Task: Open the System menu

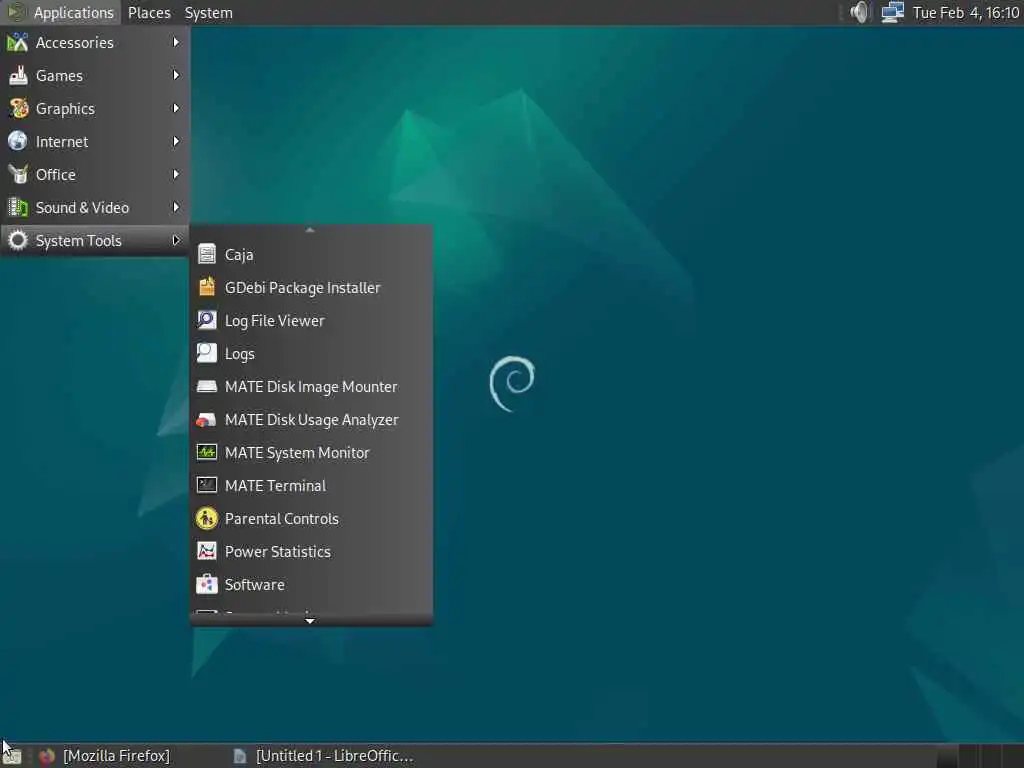Action: (x=208, y=12)
